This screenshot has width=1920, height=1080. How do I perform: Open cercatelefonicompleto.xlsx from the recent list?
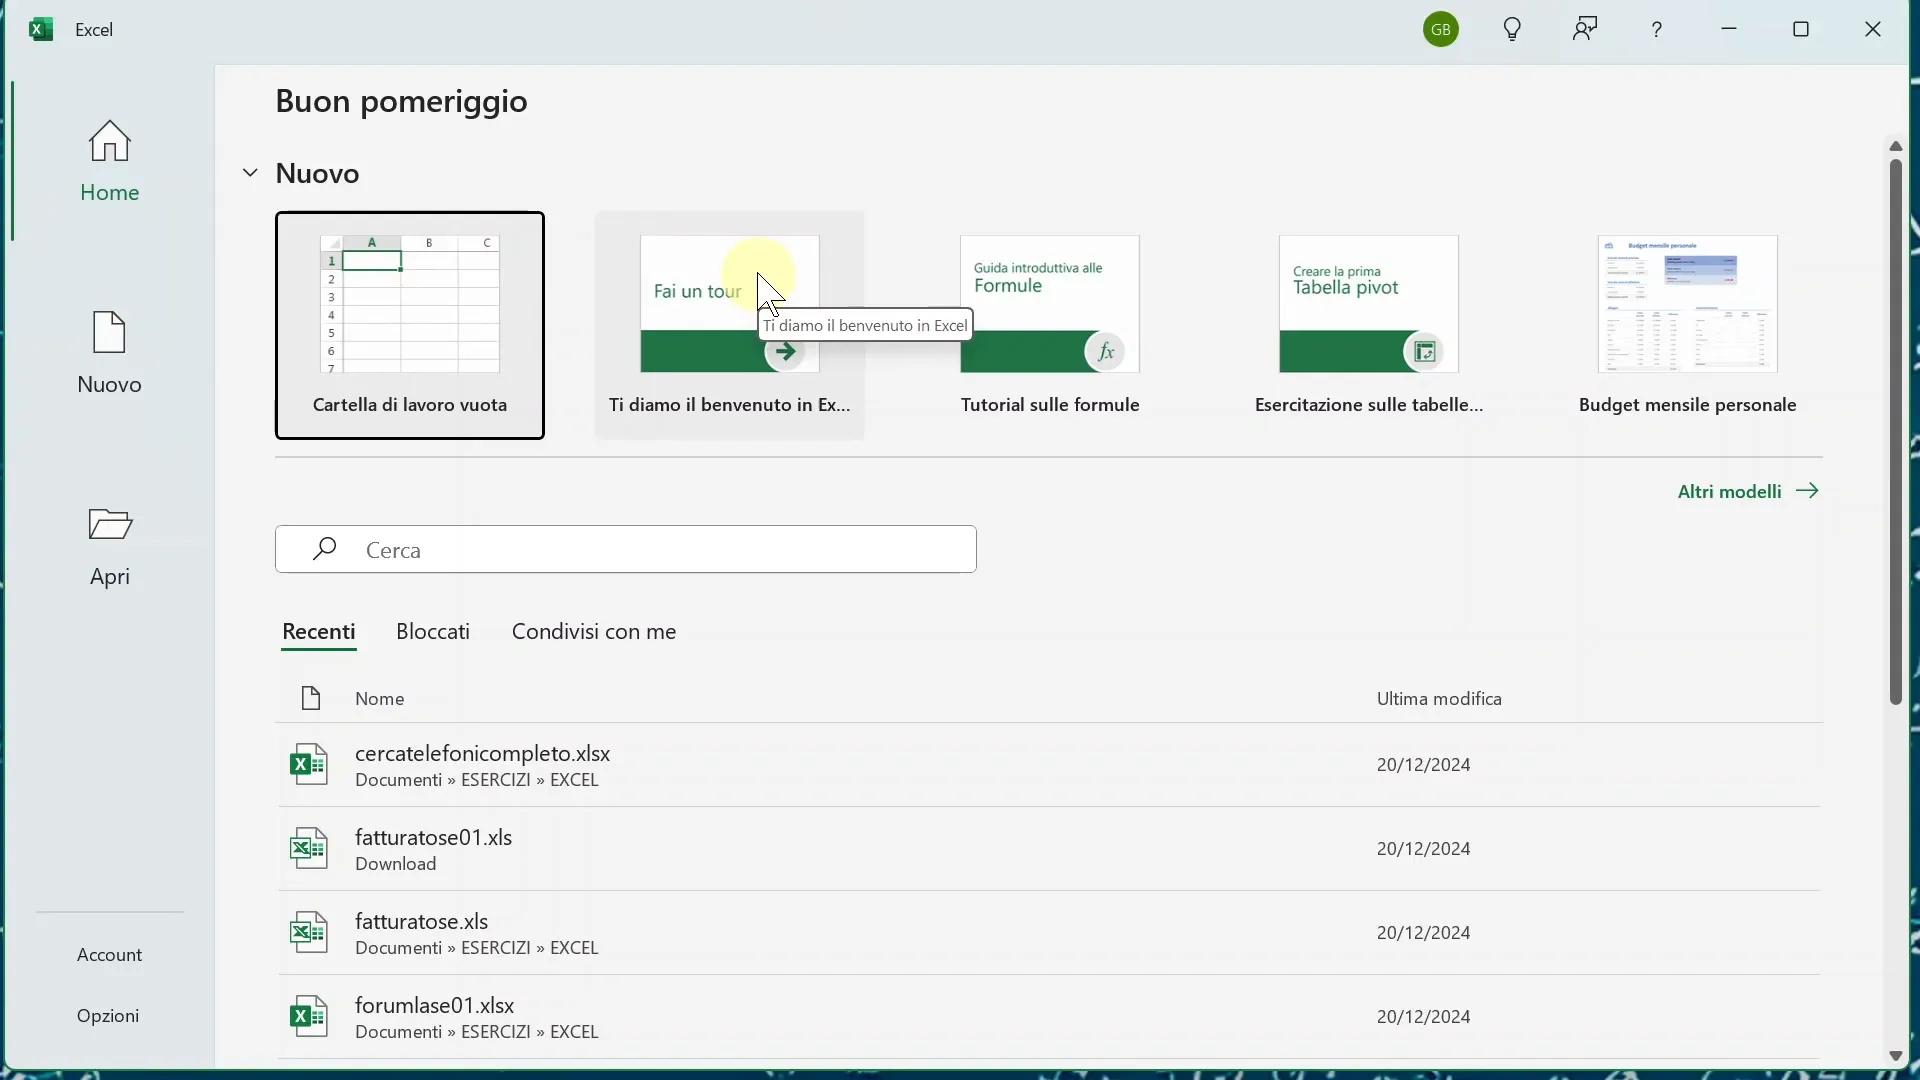point(1049,766)
